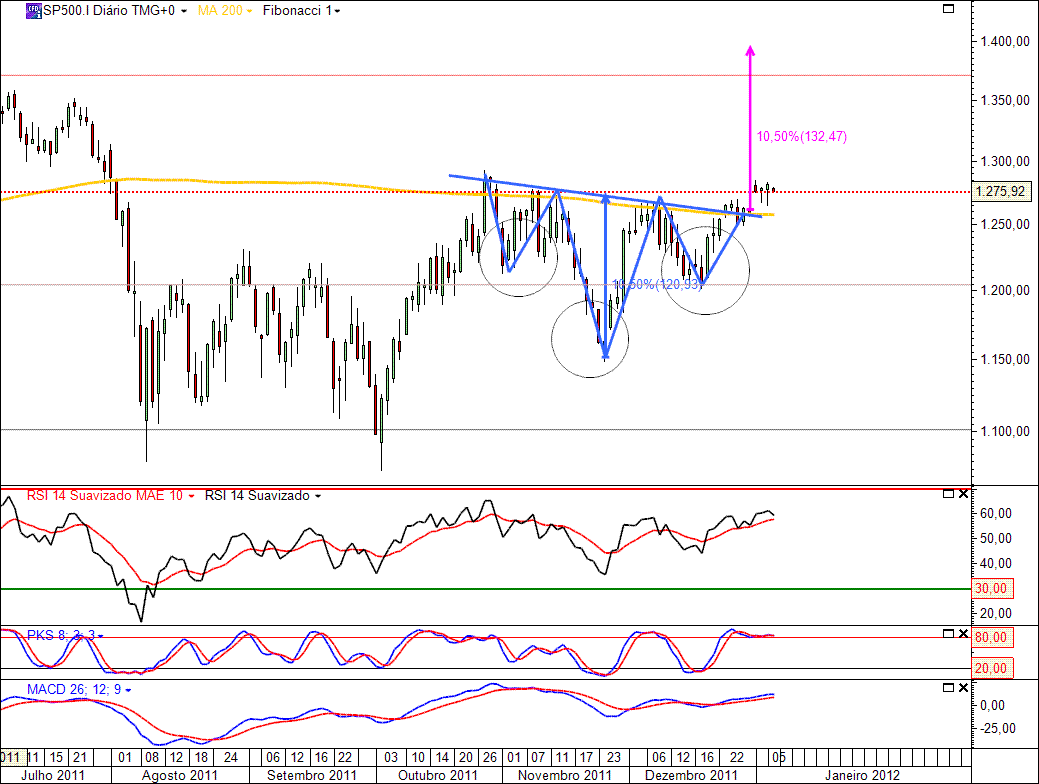The height and width of the screenshot is (784, 1039).
Task: Click the Julho 2011 month label
Action: pyautogui.click(x=53, y=775)
